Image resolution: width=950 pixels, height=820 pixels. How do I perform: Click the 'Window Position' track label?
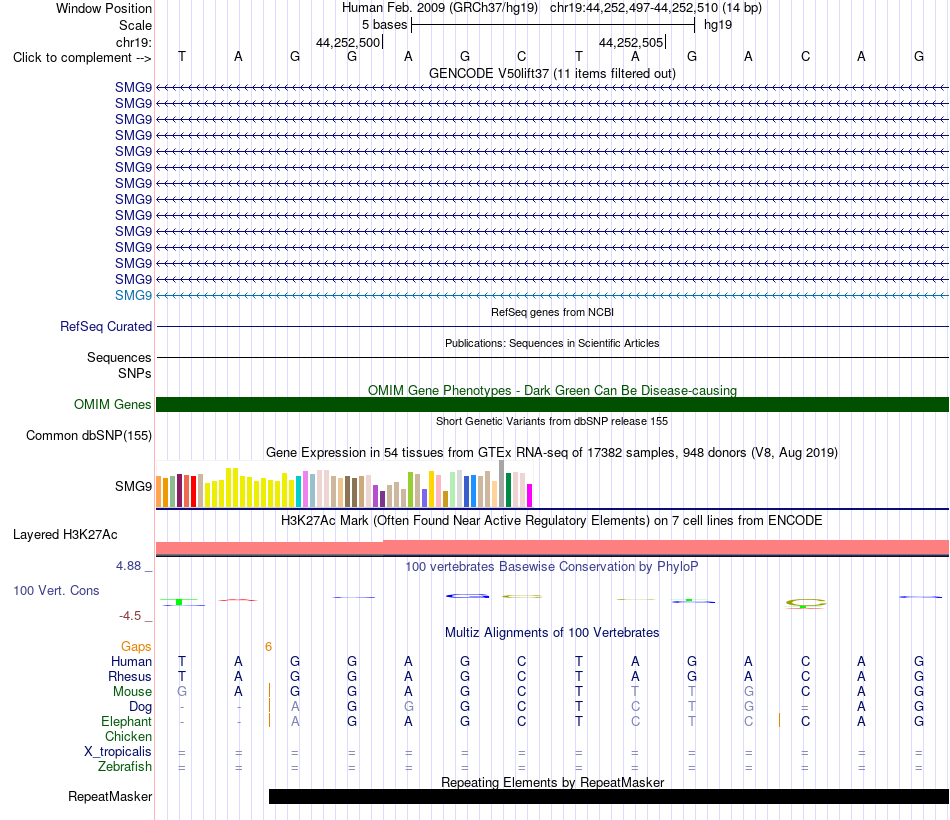click(x=104, y=8)
